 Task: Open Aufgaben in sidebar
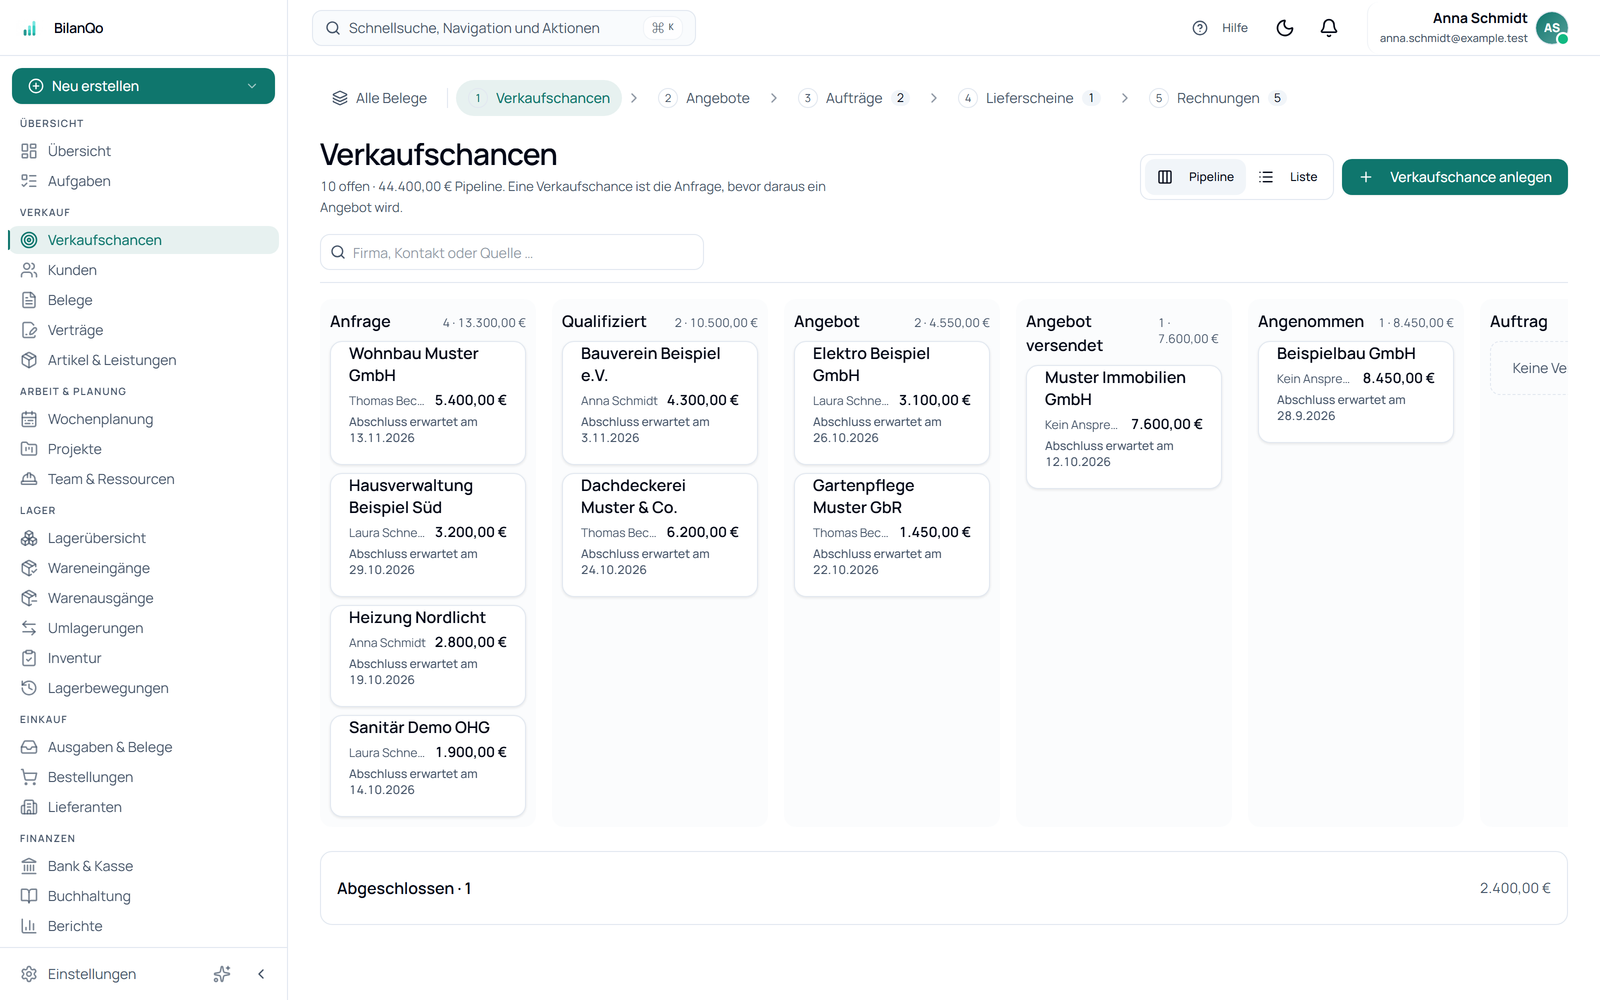coord(144,181)
